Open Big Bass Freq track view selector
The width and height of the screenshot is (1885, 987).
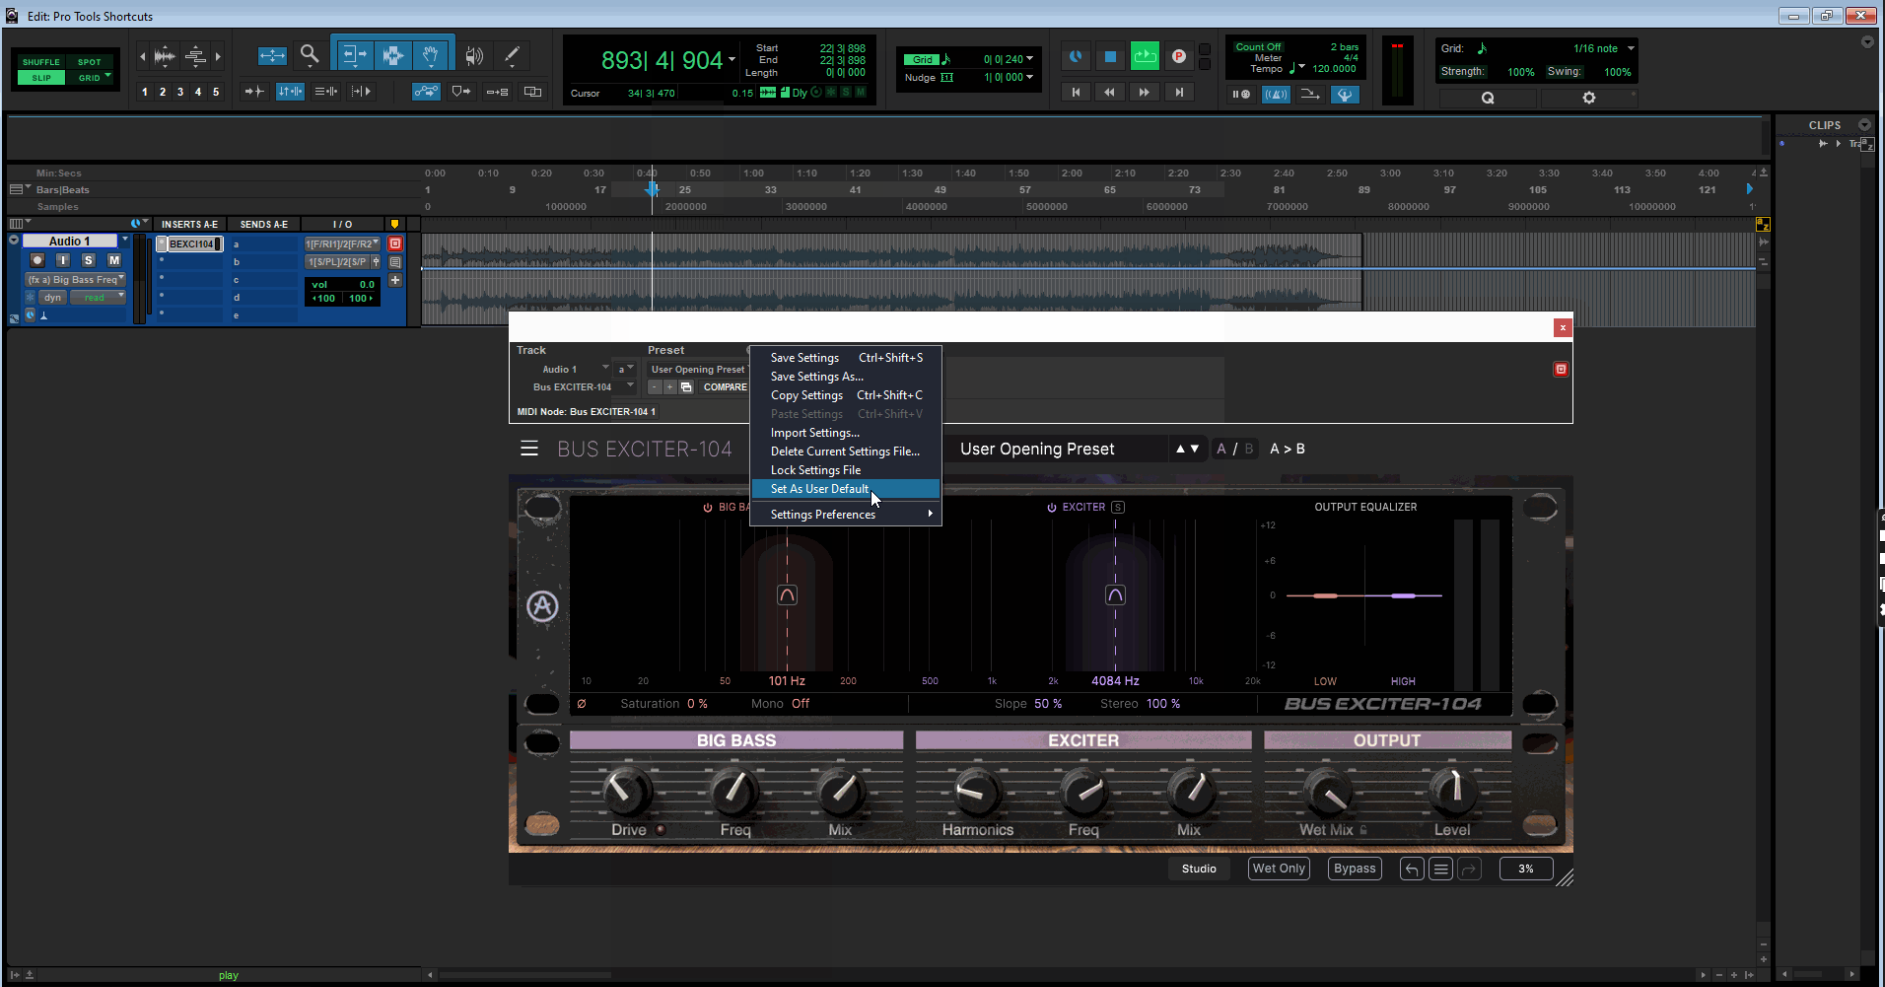point(76,280)
